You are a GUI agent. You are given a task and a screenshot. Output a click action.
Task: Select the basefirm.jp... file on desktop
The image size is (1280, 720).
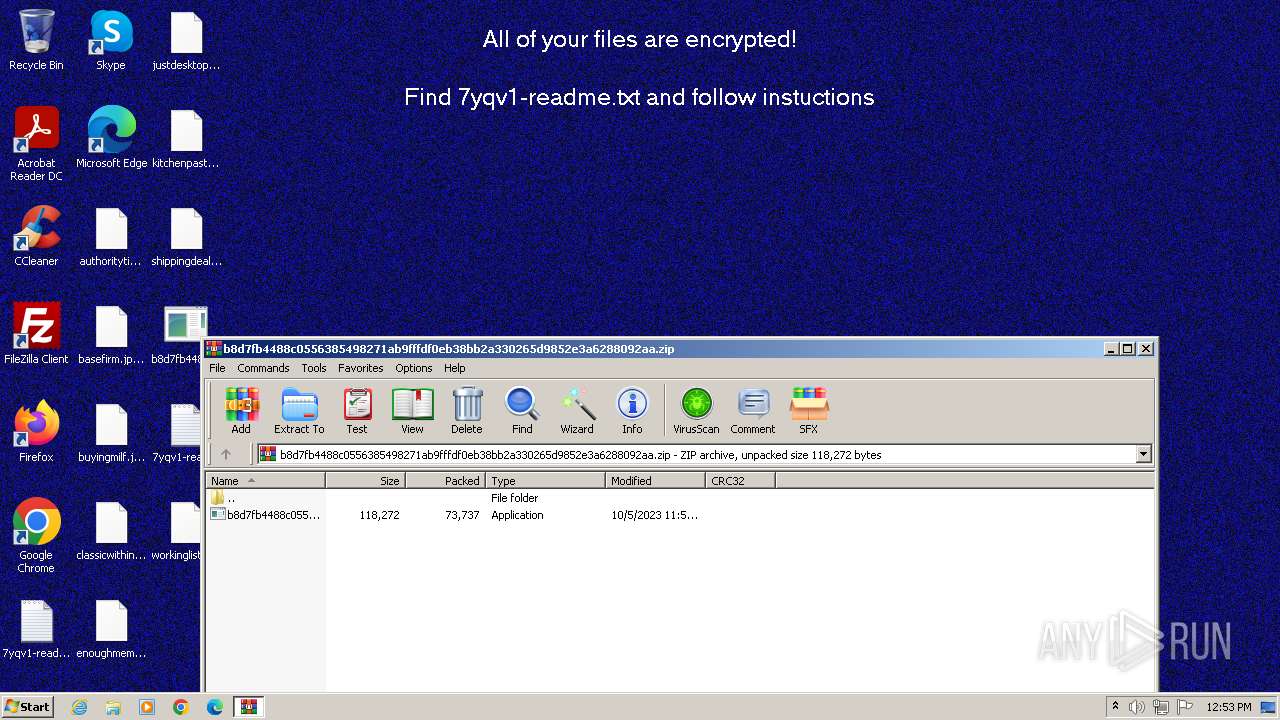pos(111,334)
